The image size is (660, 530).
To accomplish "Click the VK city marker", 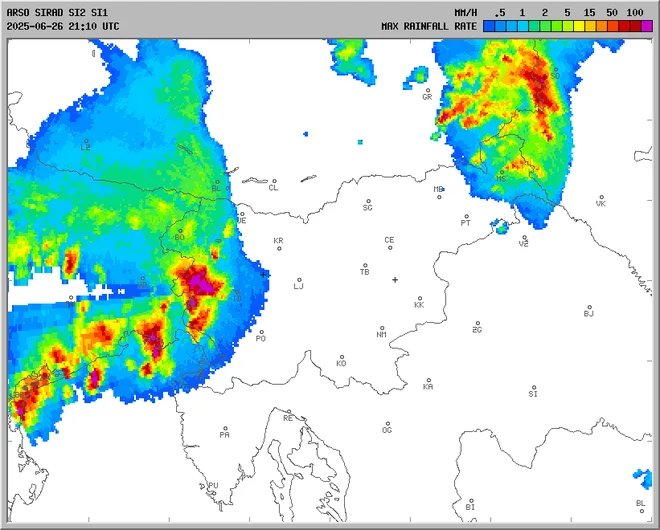I will [x=601, y=197].
